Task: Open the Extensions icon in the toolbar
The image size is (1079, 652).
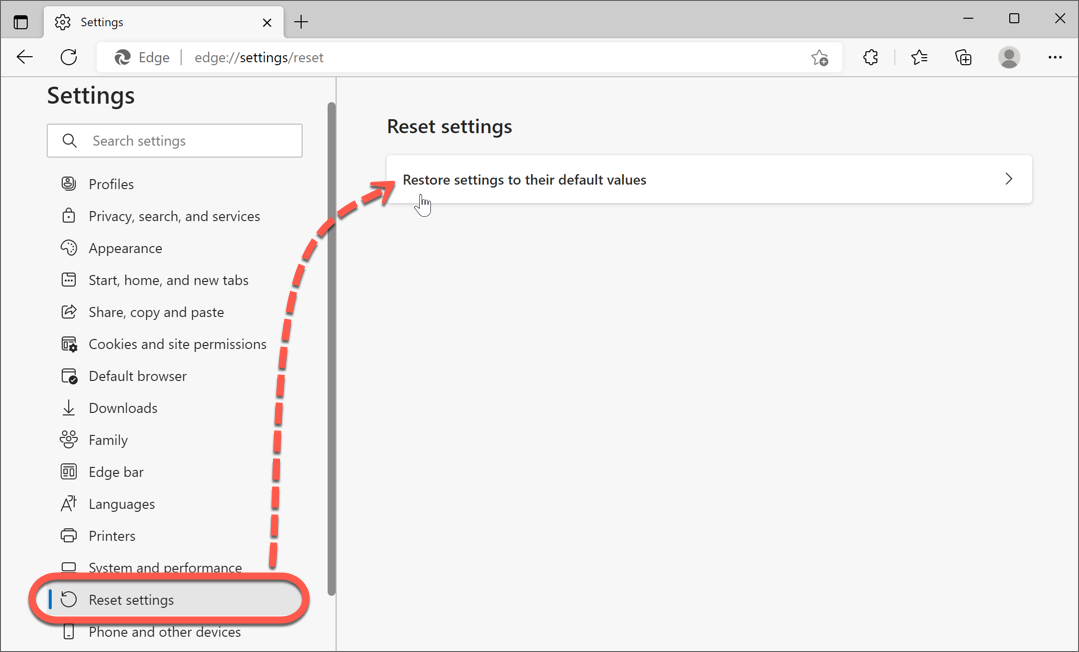Action: [870, 57]
